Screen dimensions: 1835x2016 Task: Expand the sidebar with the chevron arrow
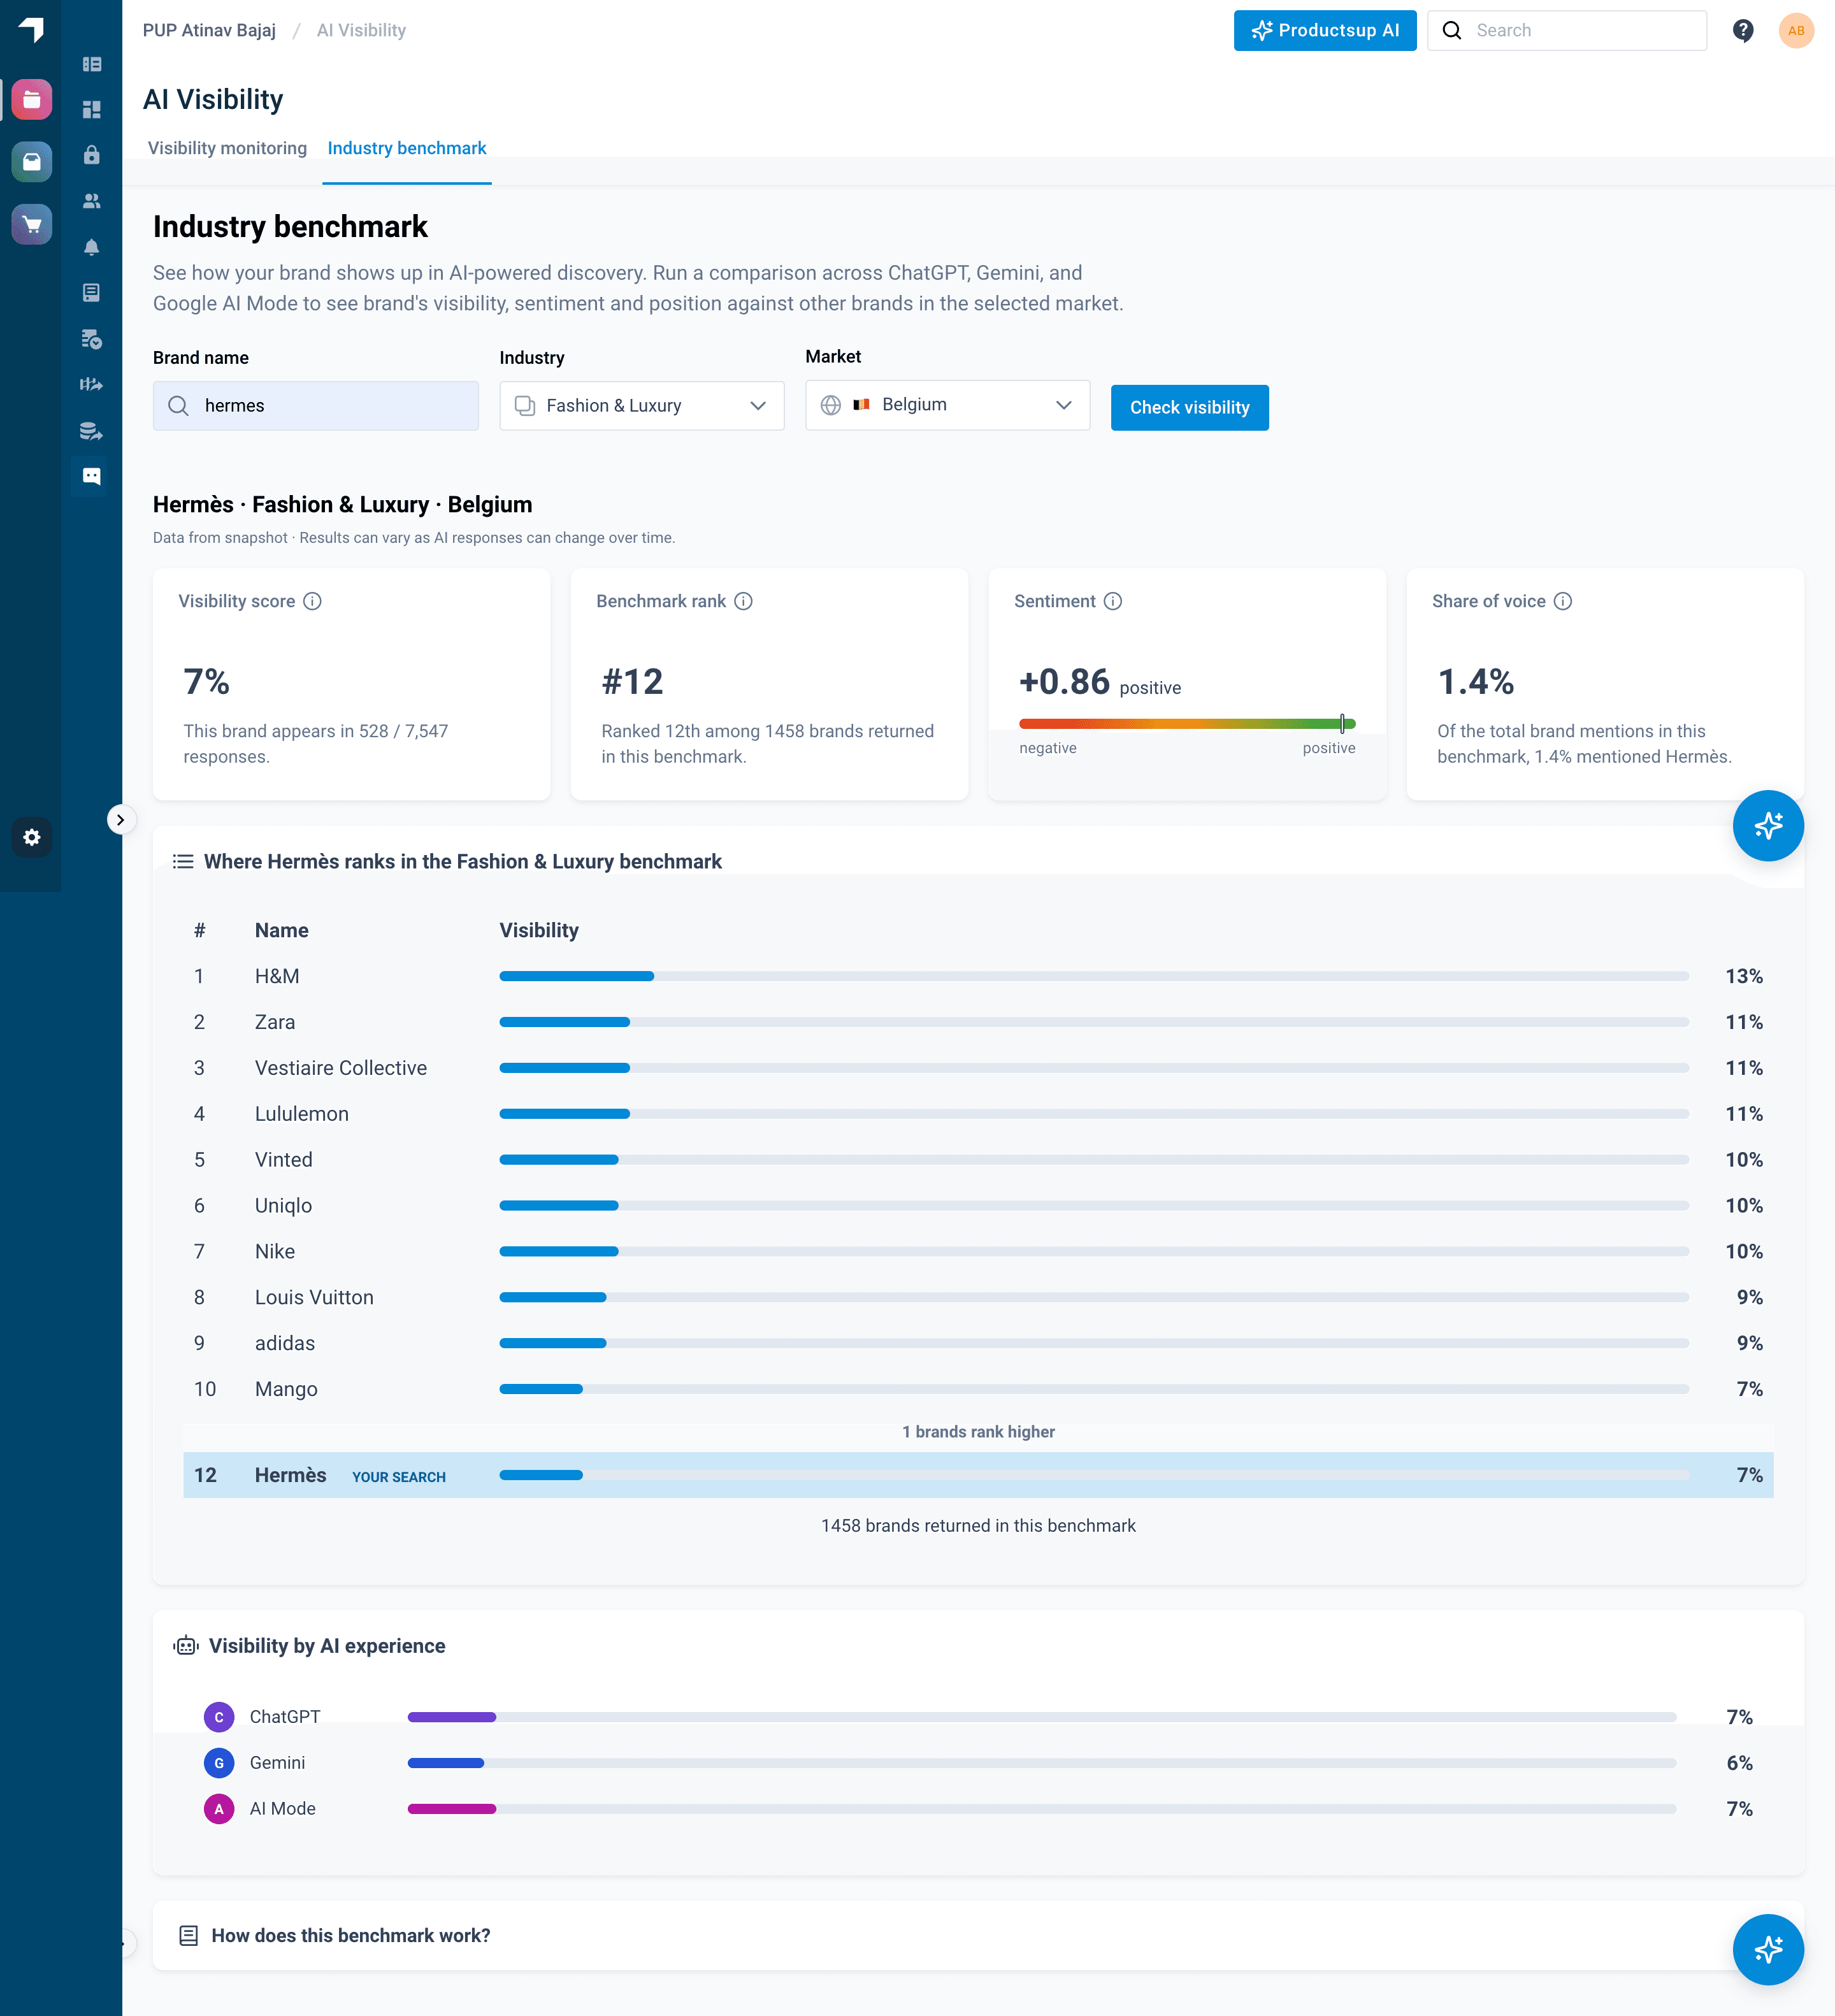pos(120,820)
